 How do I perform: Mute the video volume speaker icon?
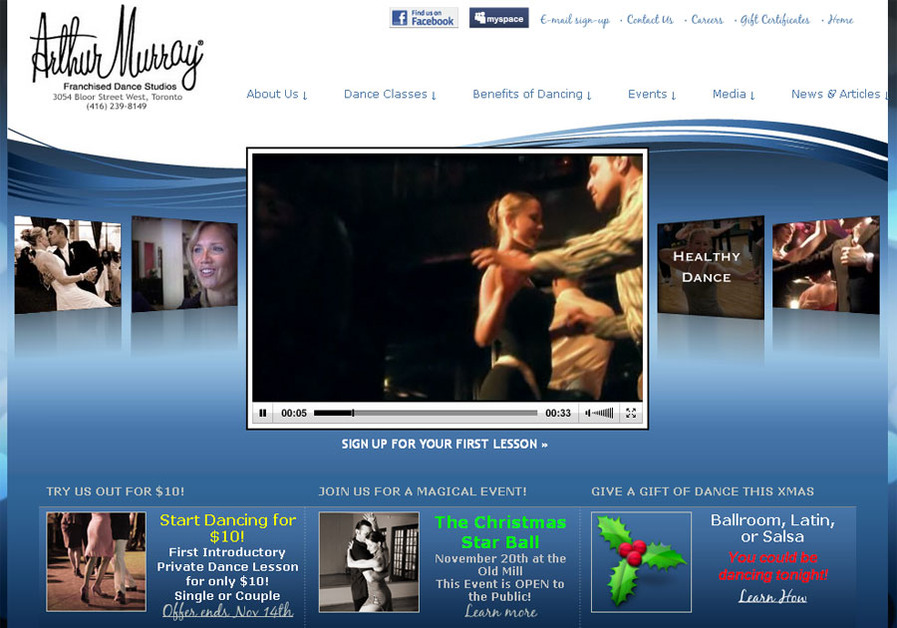588,413
